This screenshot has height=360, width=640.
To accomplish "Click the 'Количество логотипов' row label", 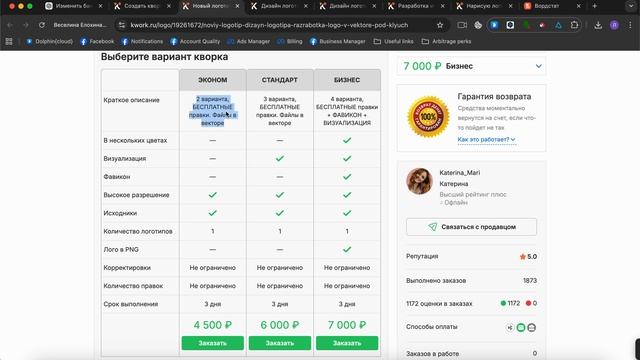I will (x=138, y=231).
